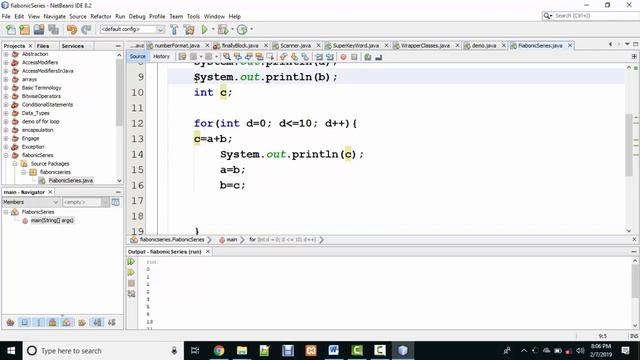Collapse the Source Packages node
Viewport: 640px width, 360px height.
click(x=15, y=164)
